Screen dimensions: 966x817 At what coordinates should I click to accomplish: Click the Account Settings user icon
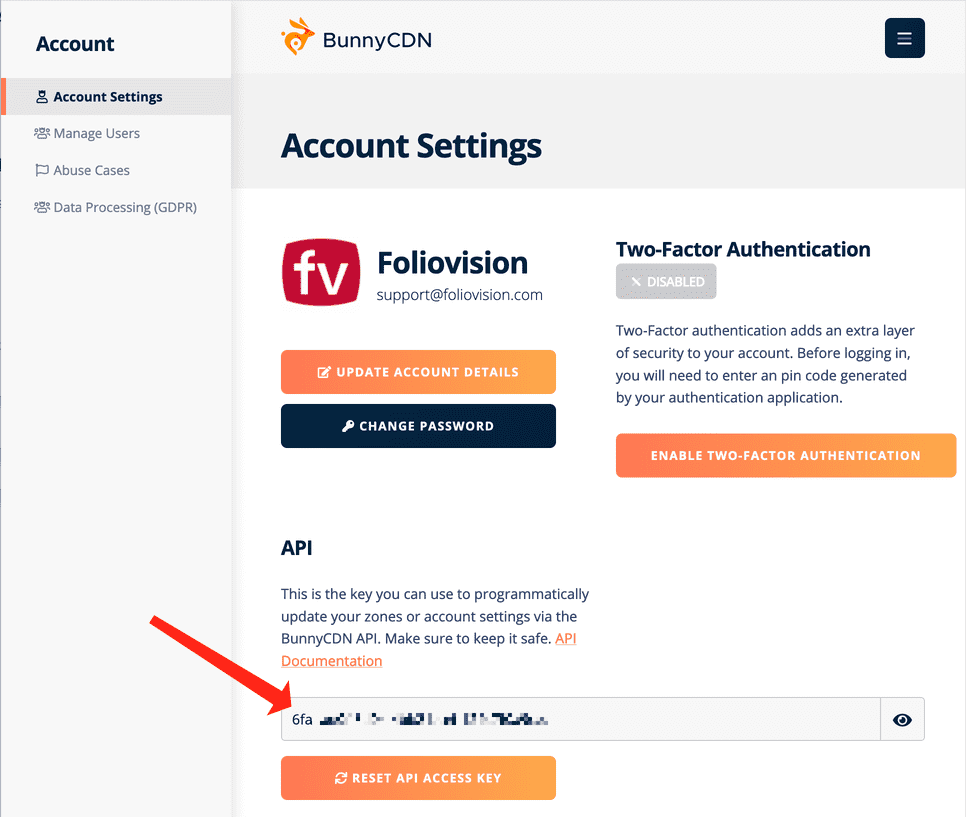coord(42,97)
